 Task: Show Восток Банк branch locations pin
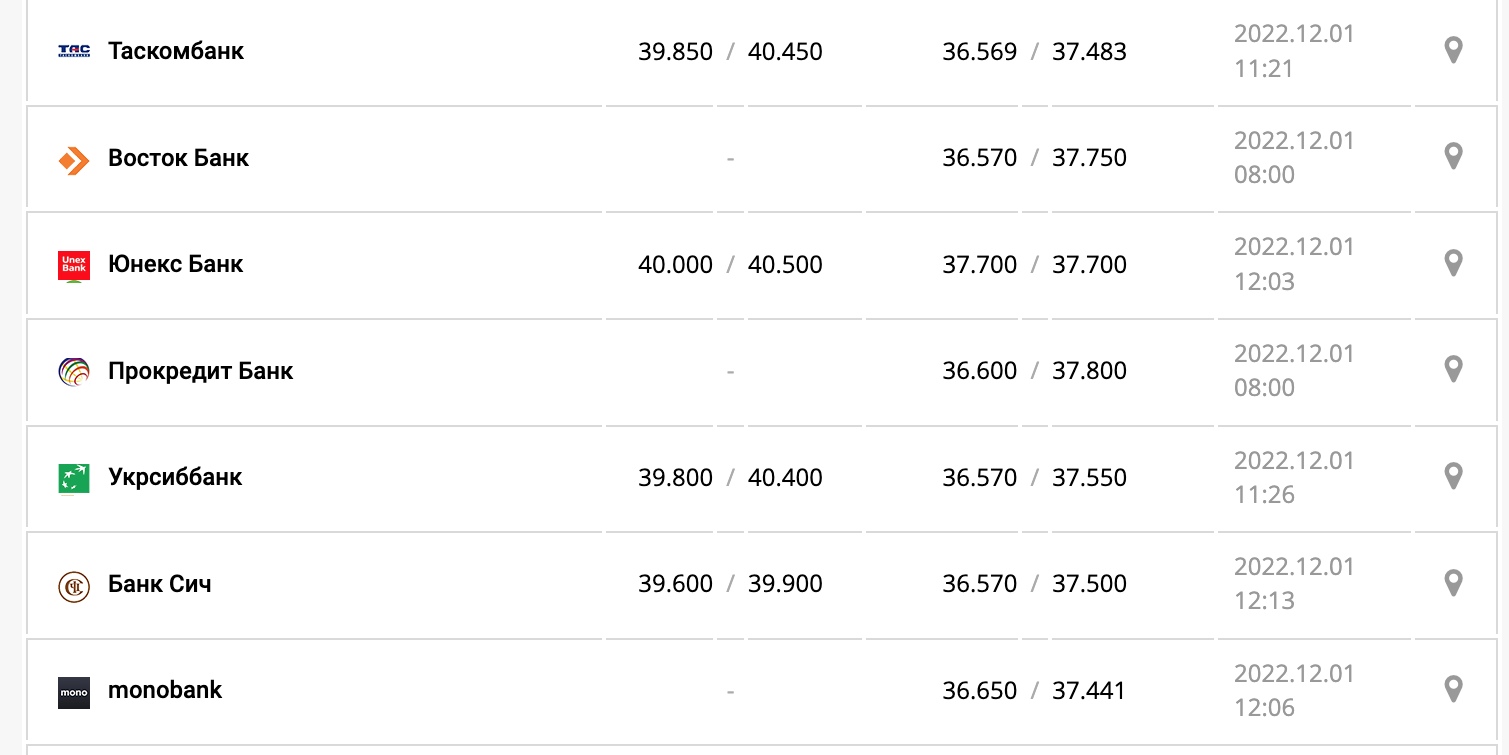tap(1453, 157)
